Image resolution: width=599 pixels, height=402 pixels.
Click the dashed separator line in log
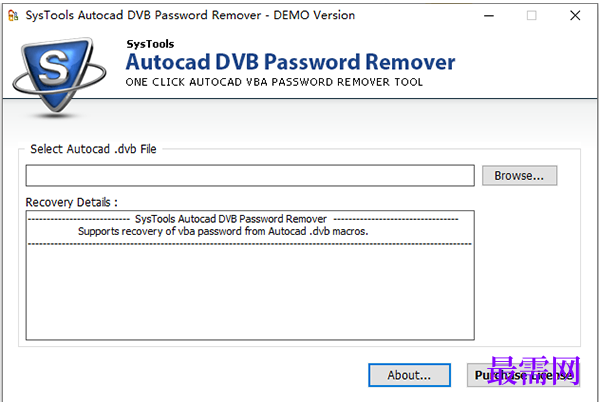250,244
